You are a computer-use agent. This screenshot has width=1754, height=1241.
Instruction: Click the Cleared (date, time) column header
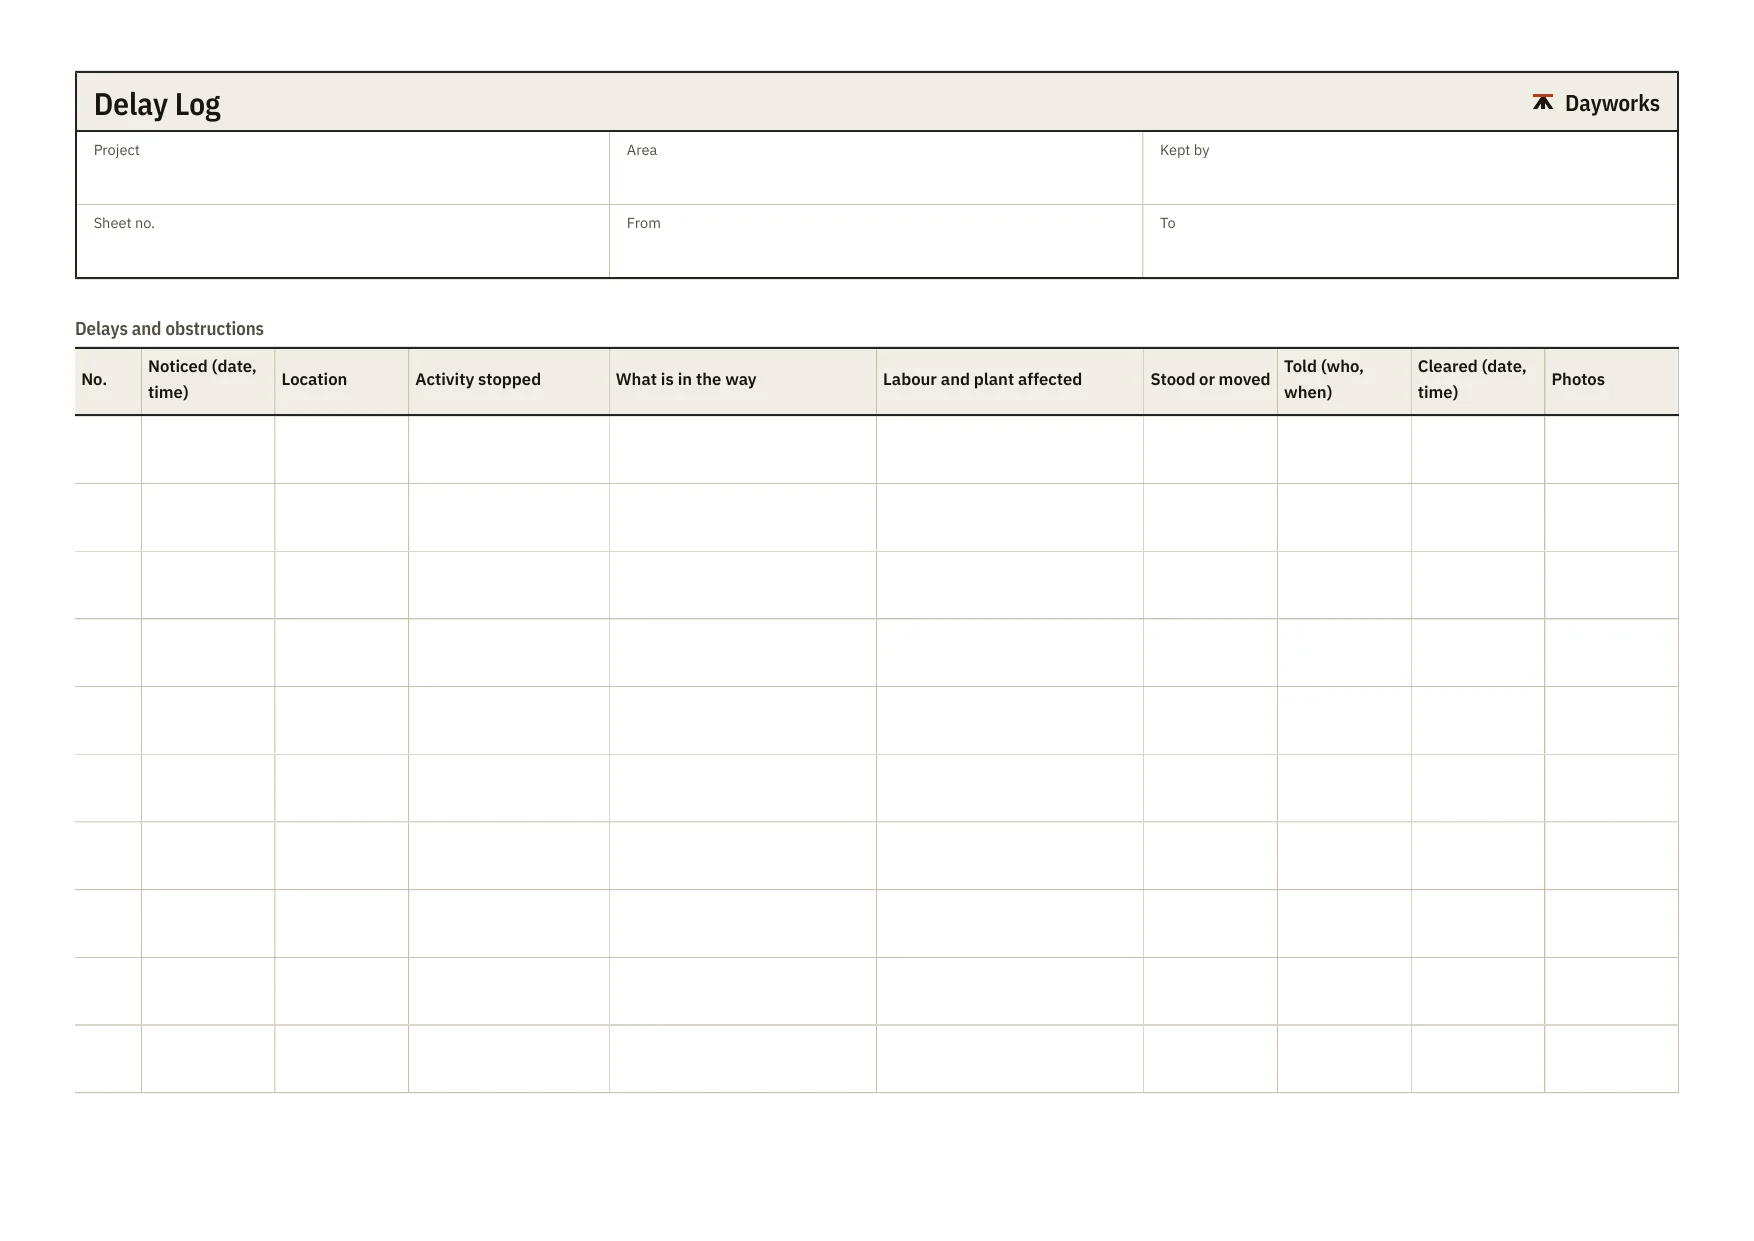1478,380
